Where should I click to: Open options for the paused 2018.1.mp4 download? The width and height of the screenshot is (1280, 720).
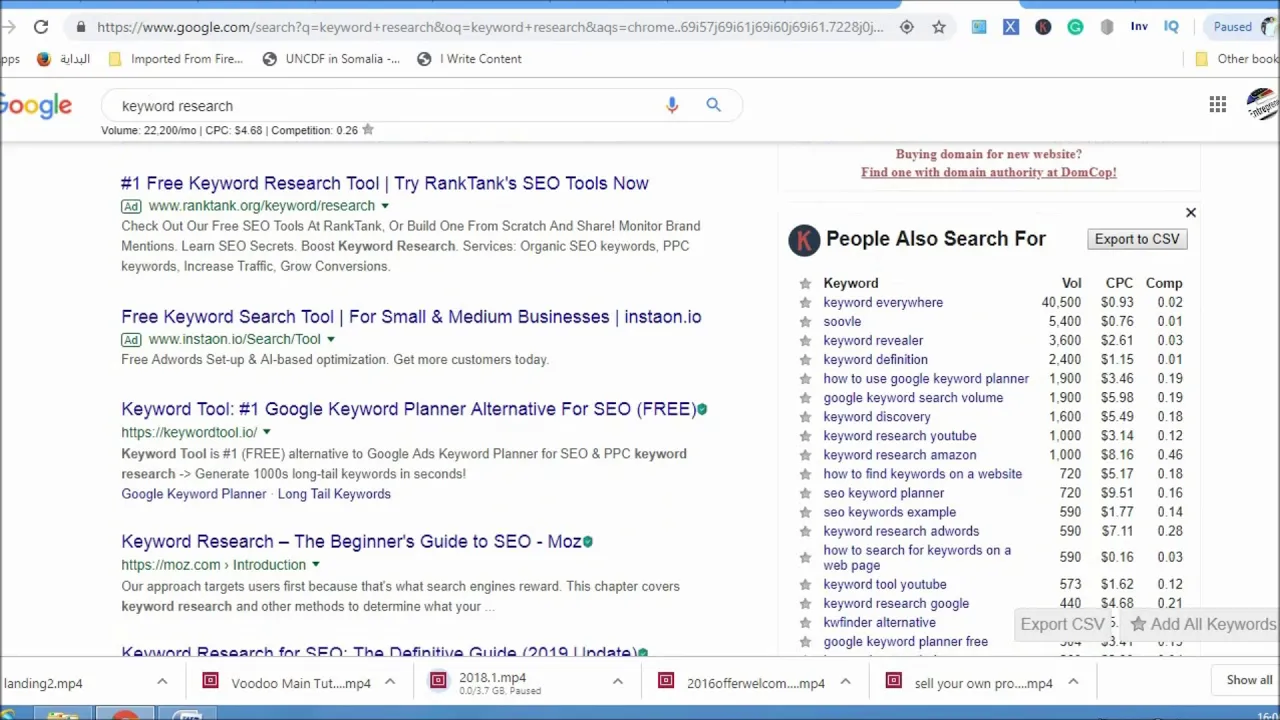coord(617,682)
